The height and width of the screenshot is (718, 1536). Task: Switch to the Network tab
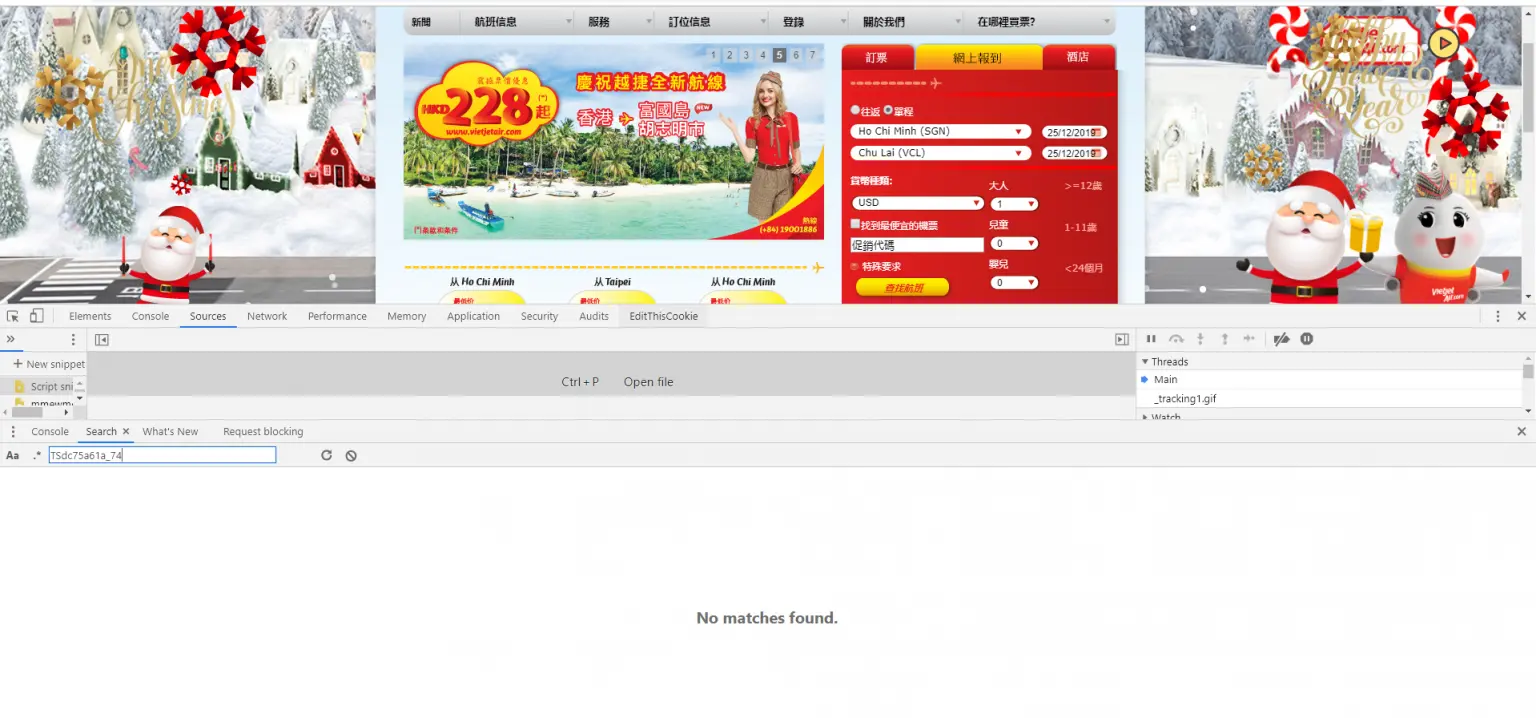click(267, 316)
